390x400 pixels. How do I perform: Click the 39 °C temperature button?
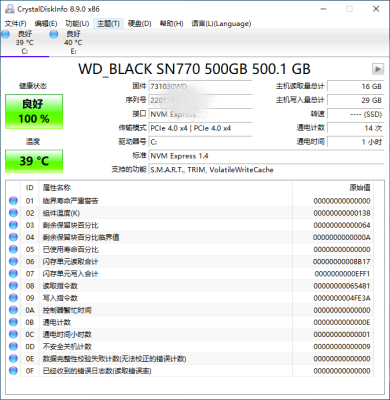34,161
